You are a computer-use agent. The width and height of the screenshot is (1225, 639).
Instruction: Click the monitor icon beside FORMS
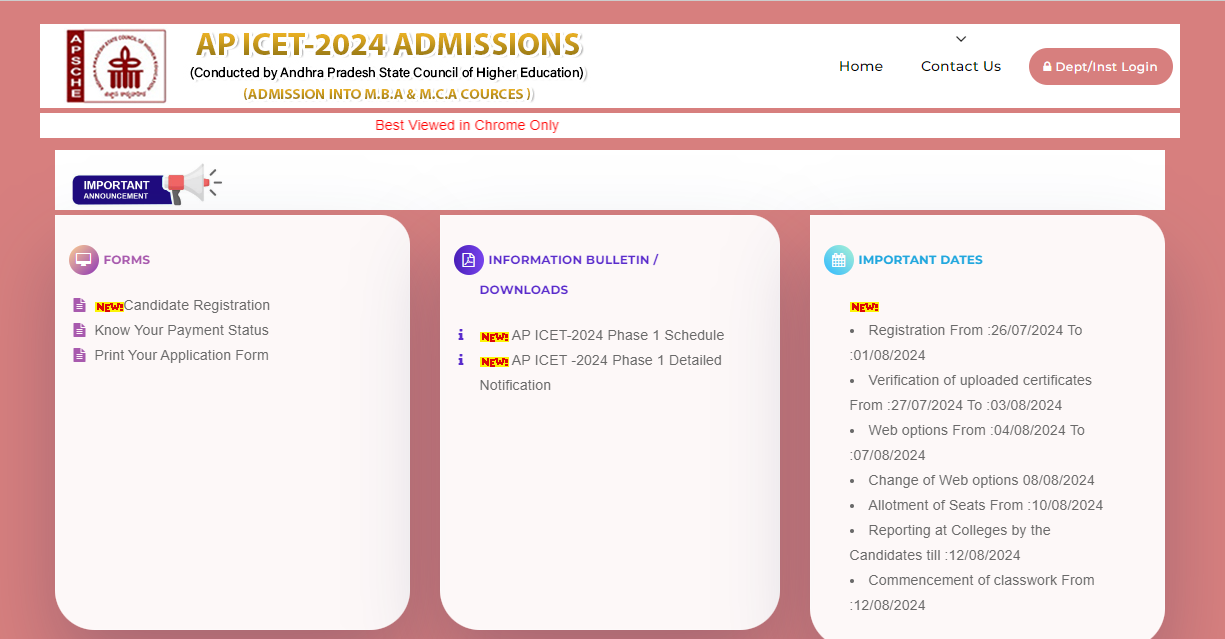[84, 260]
